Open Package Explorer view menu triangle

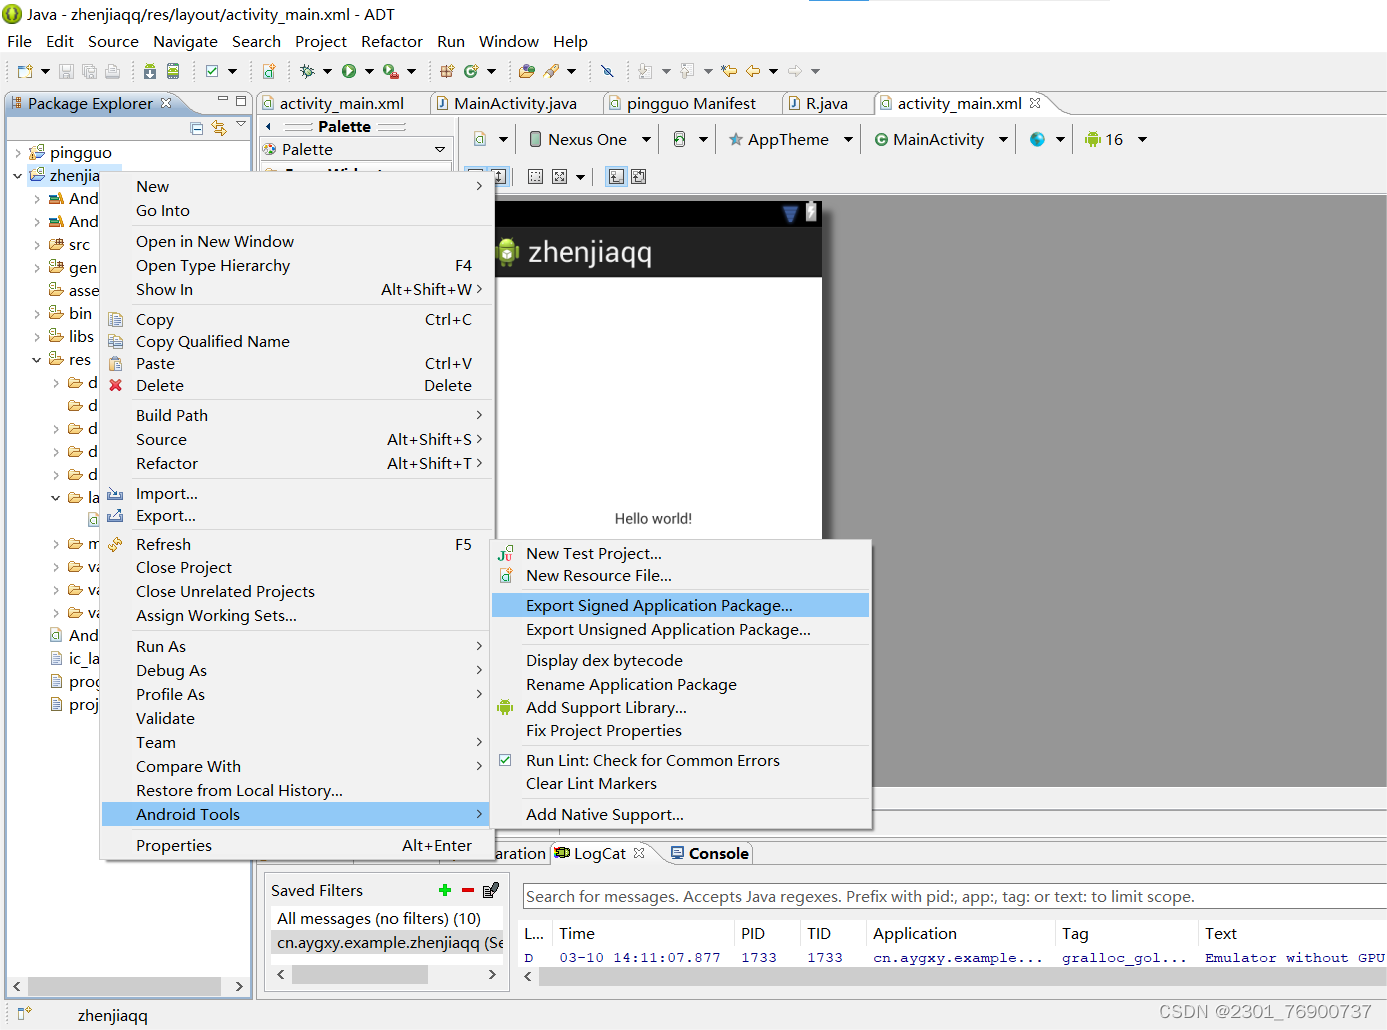pyautogui.click(x=241, y=125)
